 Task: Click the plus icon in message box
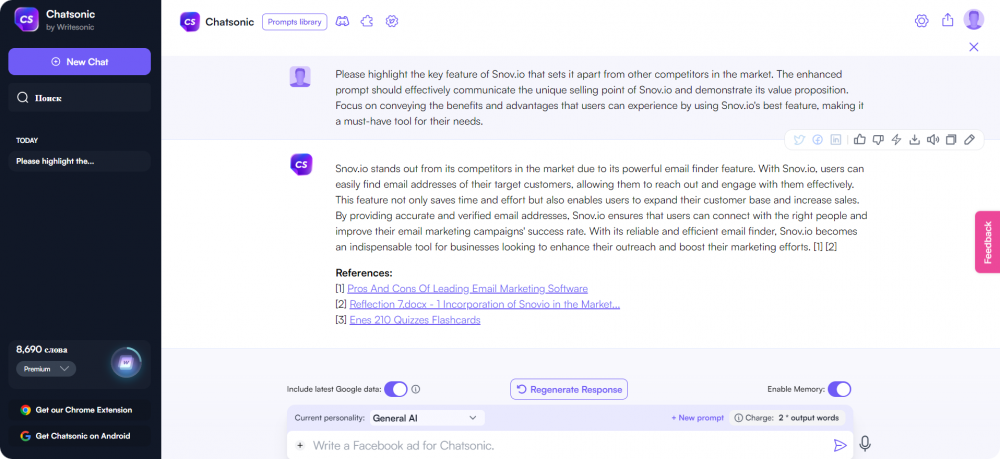300,446
